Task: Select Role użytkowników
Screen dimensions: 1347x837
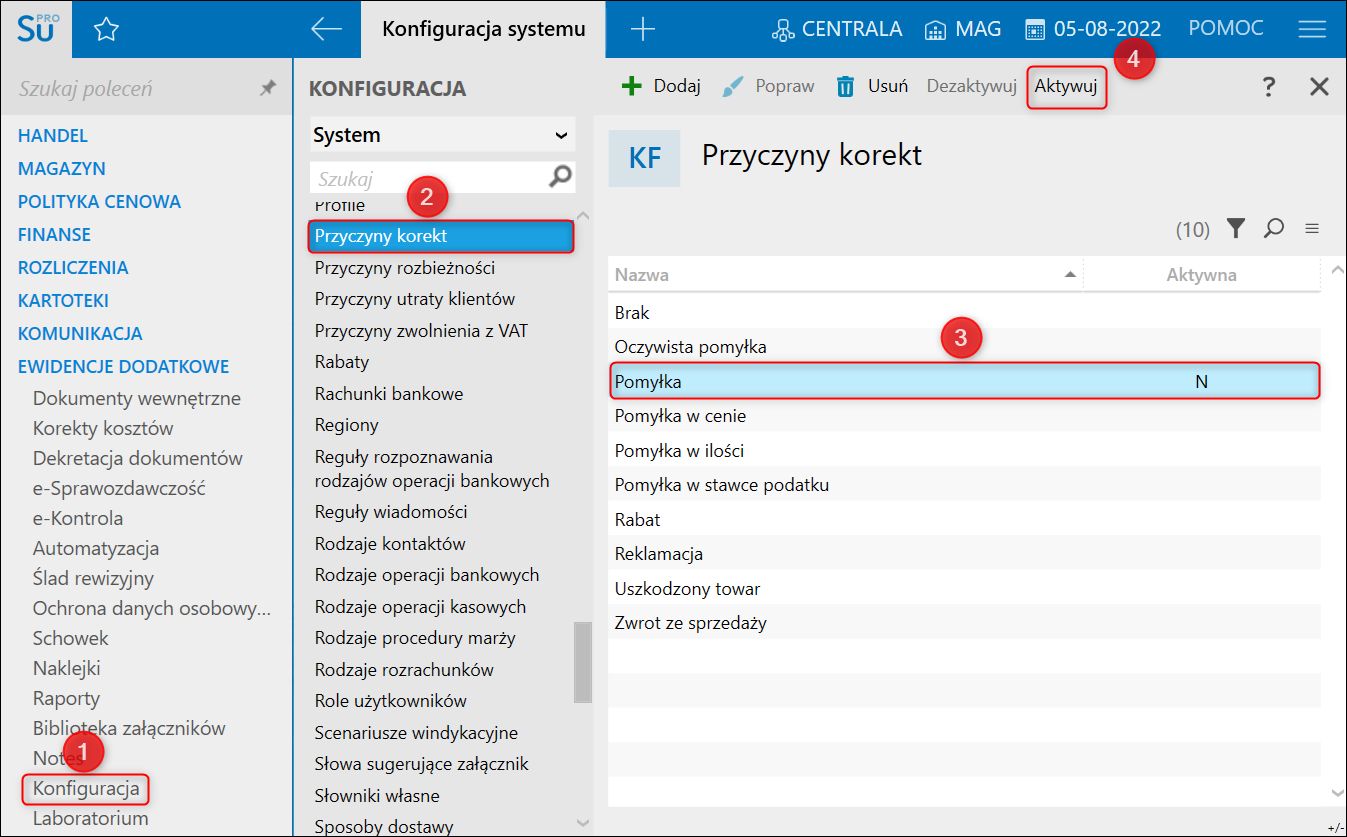Action: tap(391, 700)
